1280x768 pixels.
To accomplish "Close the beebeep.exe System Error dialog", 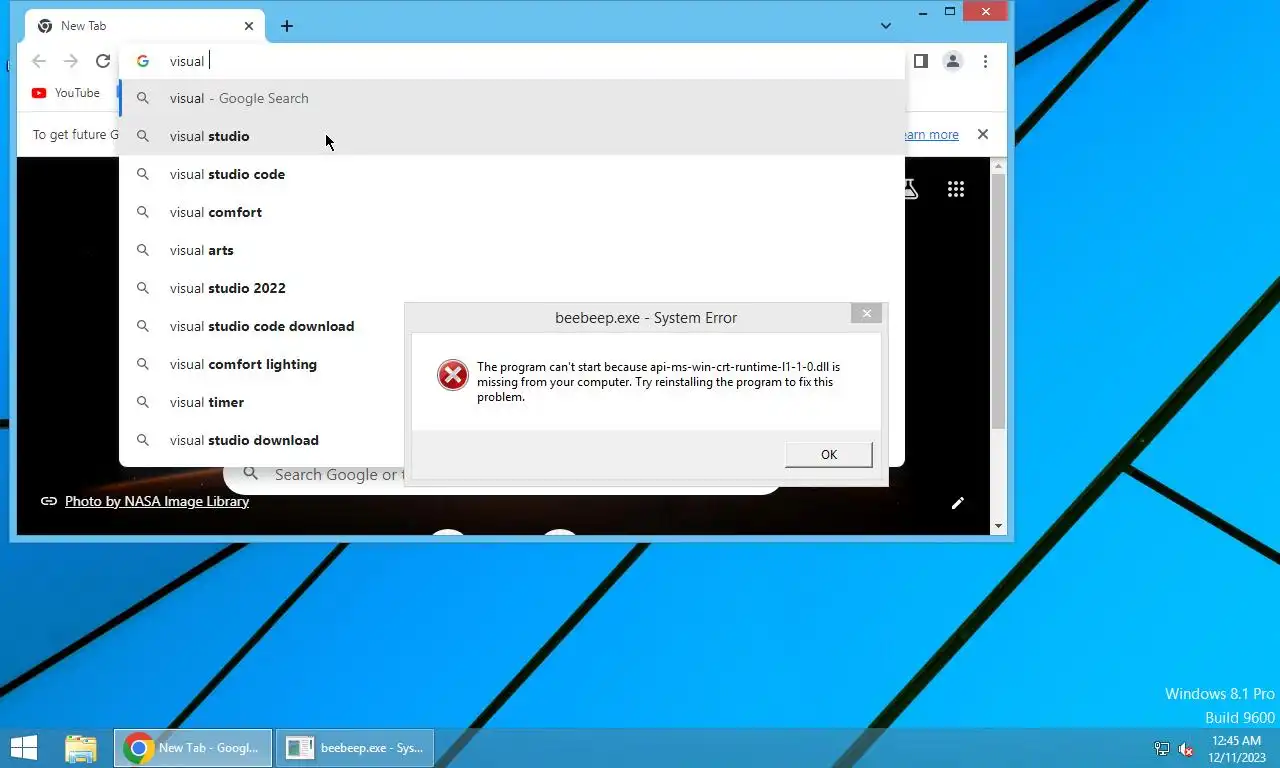I will click(867, 314).
